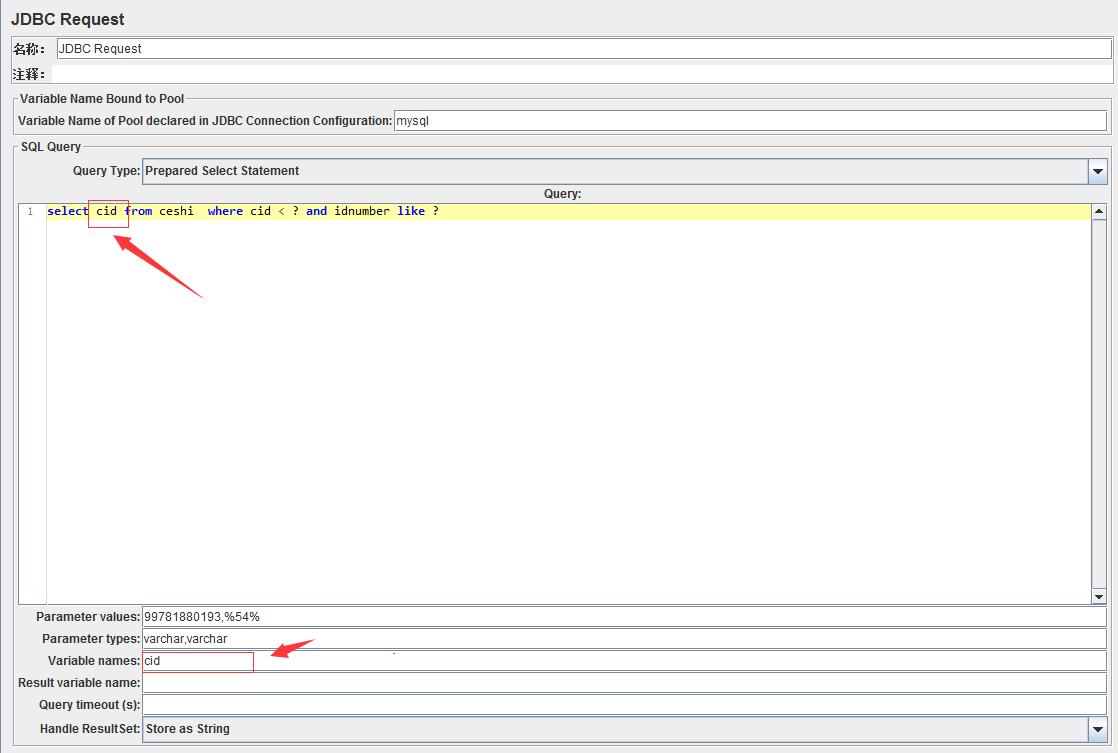Click the query editor vertical scrollbar track
Viewport: 1118px width, 753px height.
pos(1099,404)
